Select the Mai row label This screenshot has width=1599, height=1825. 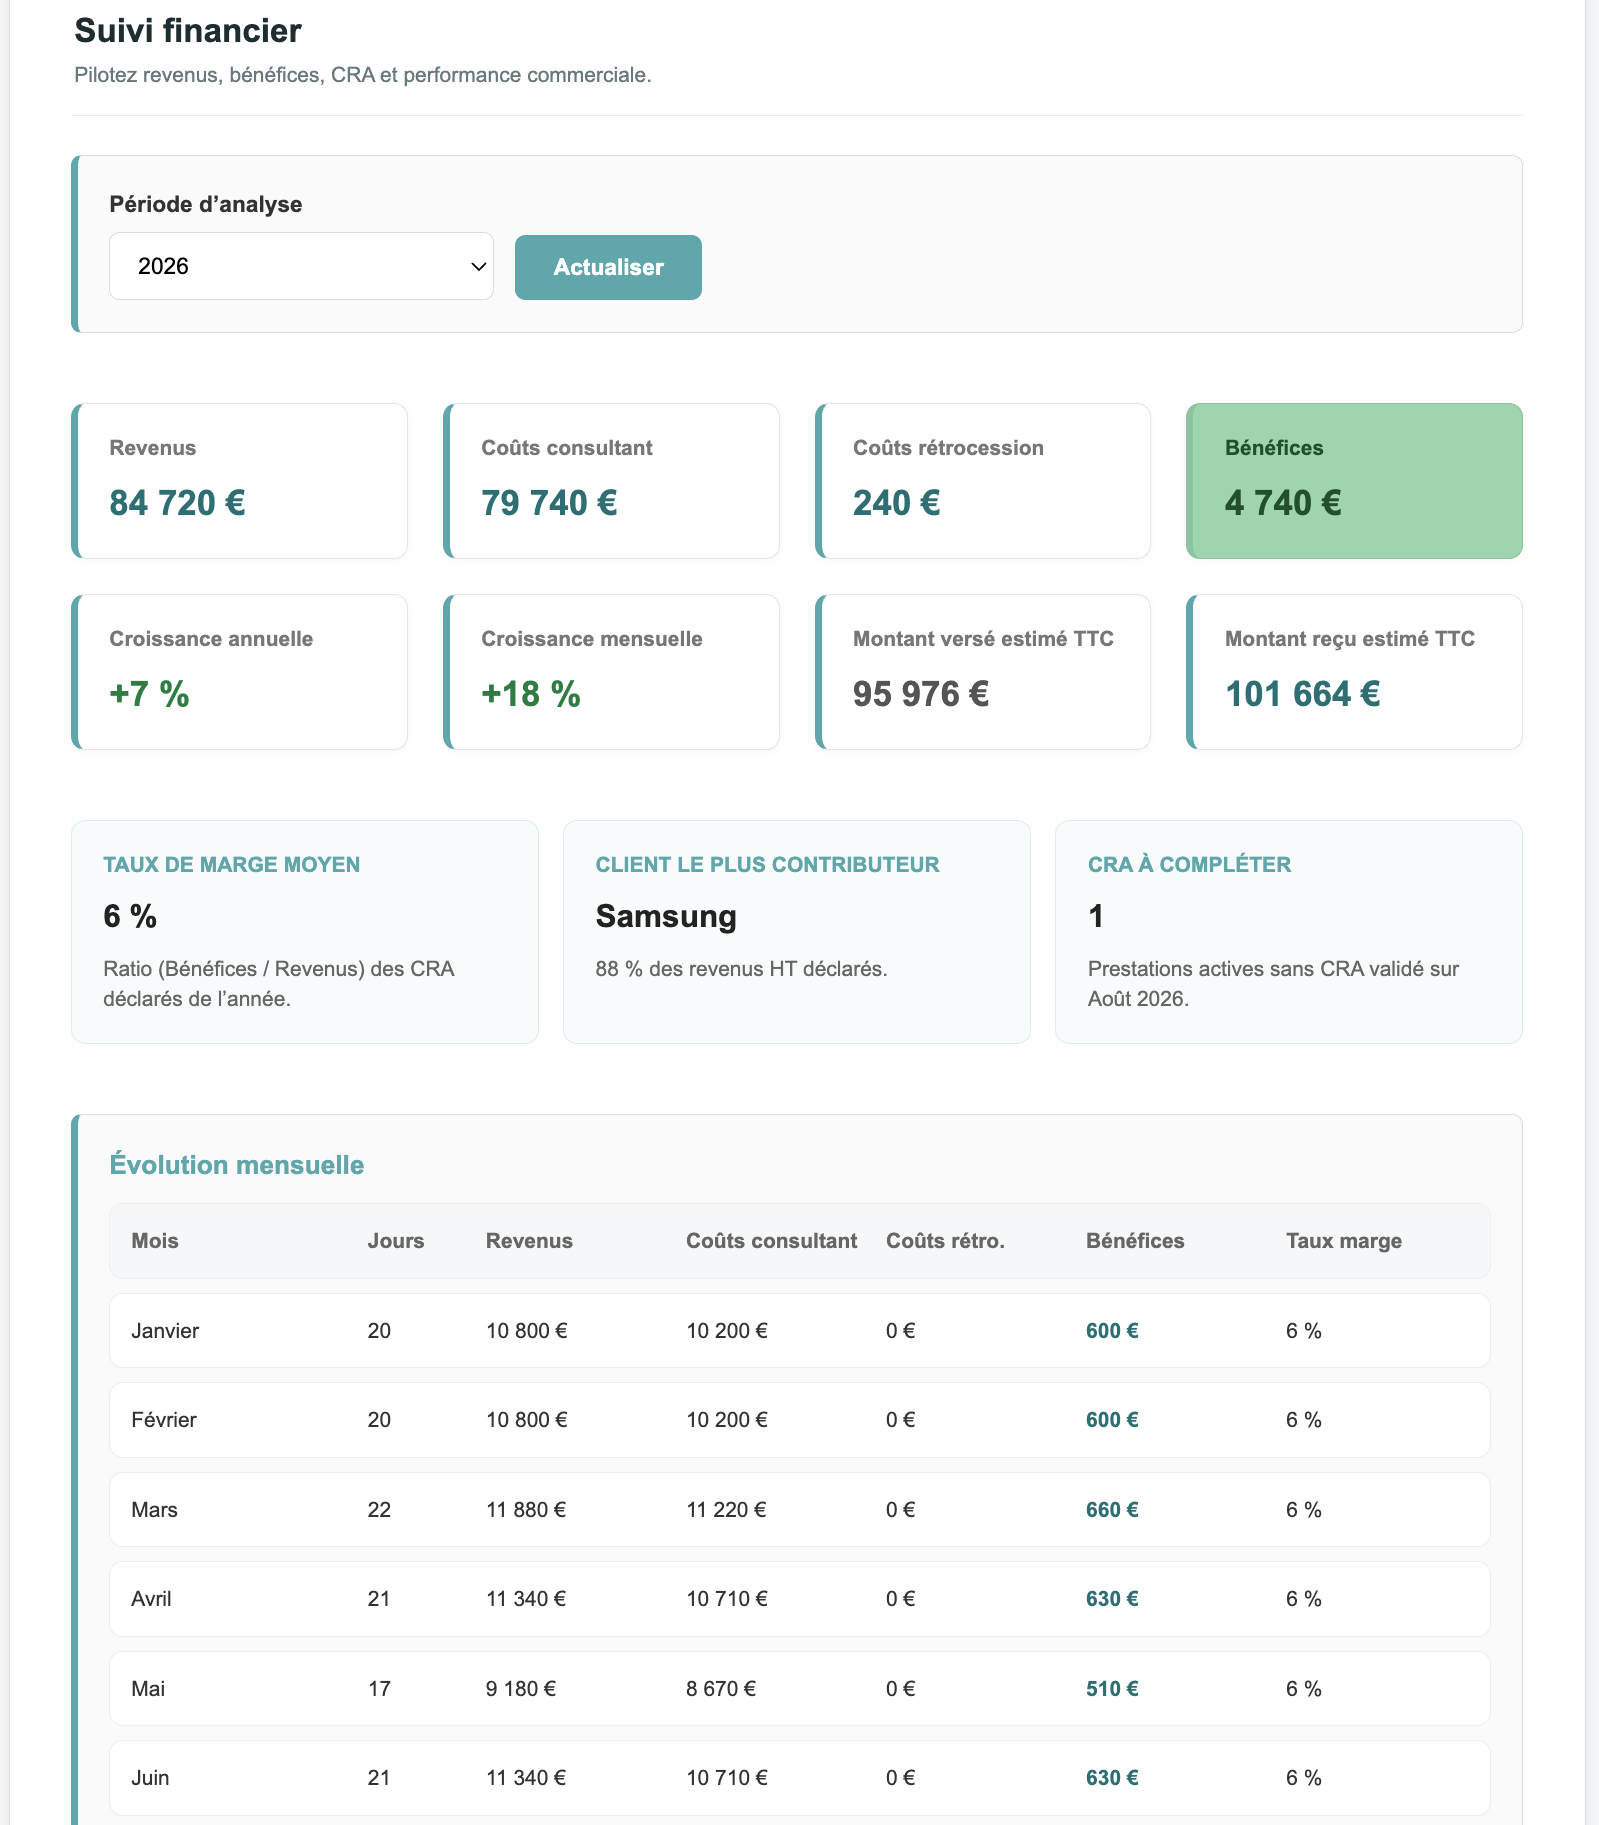pos(148,1689)
